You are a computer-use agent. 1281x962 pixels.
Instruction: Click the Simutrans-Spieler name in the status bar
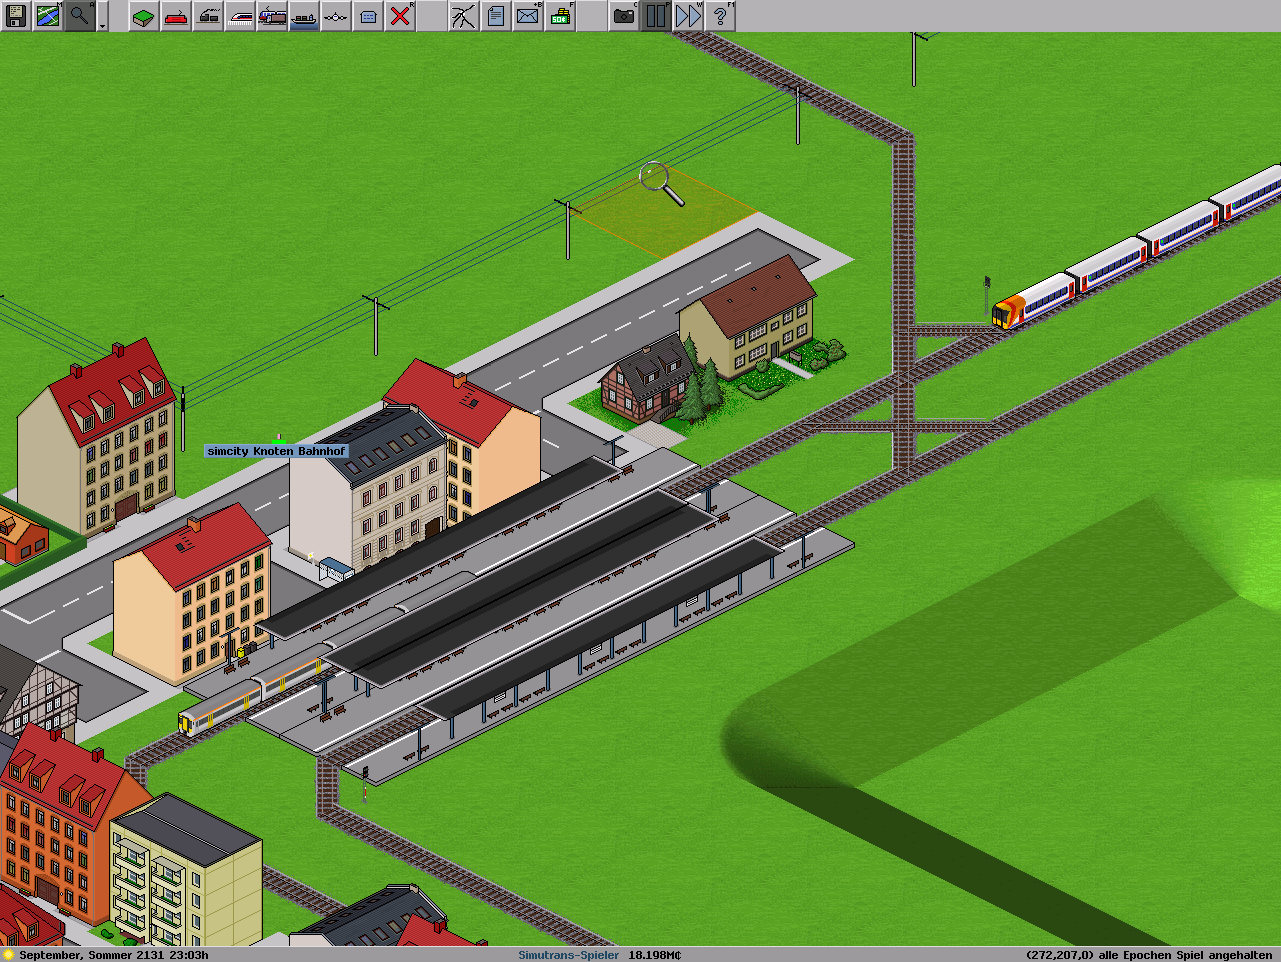[568, 955]
